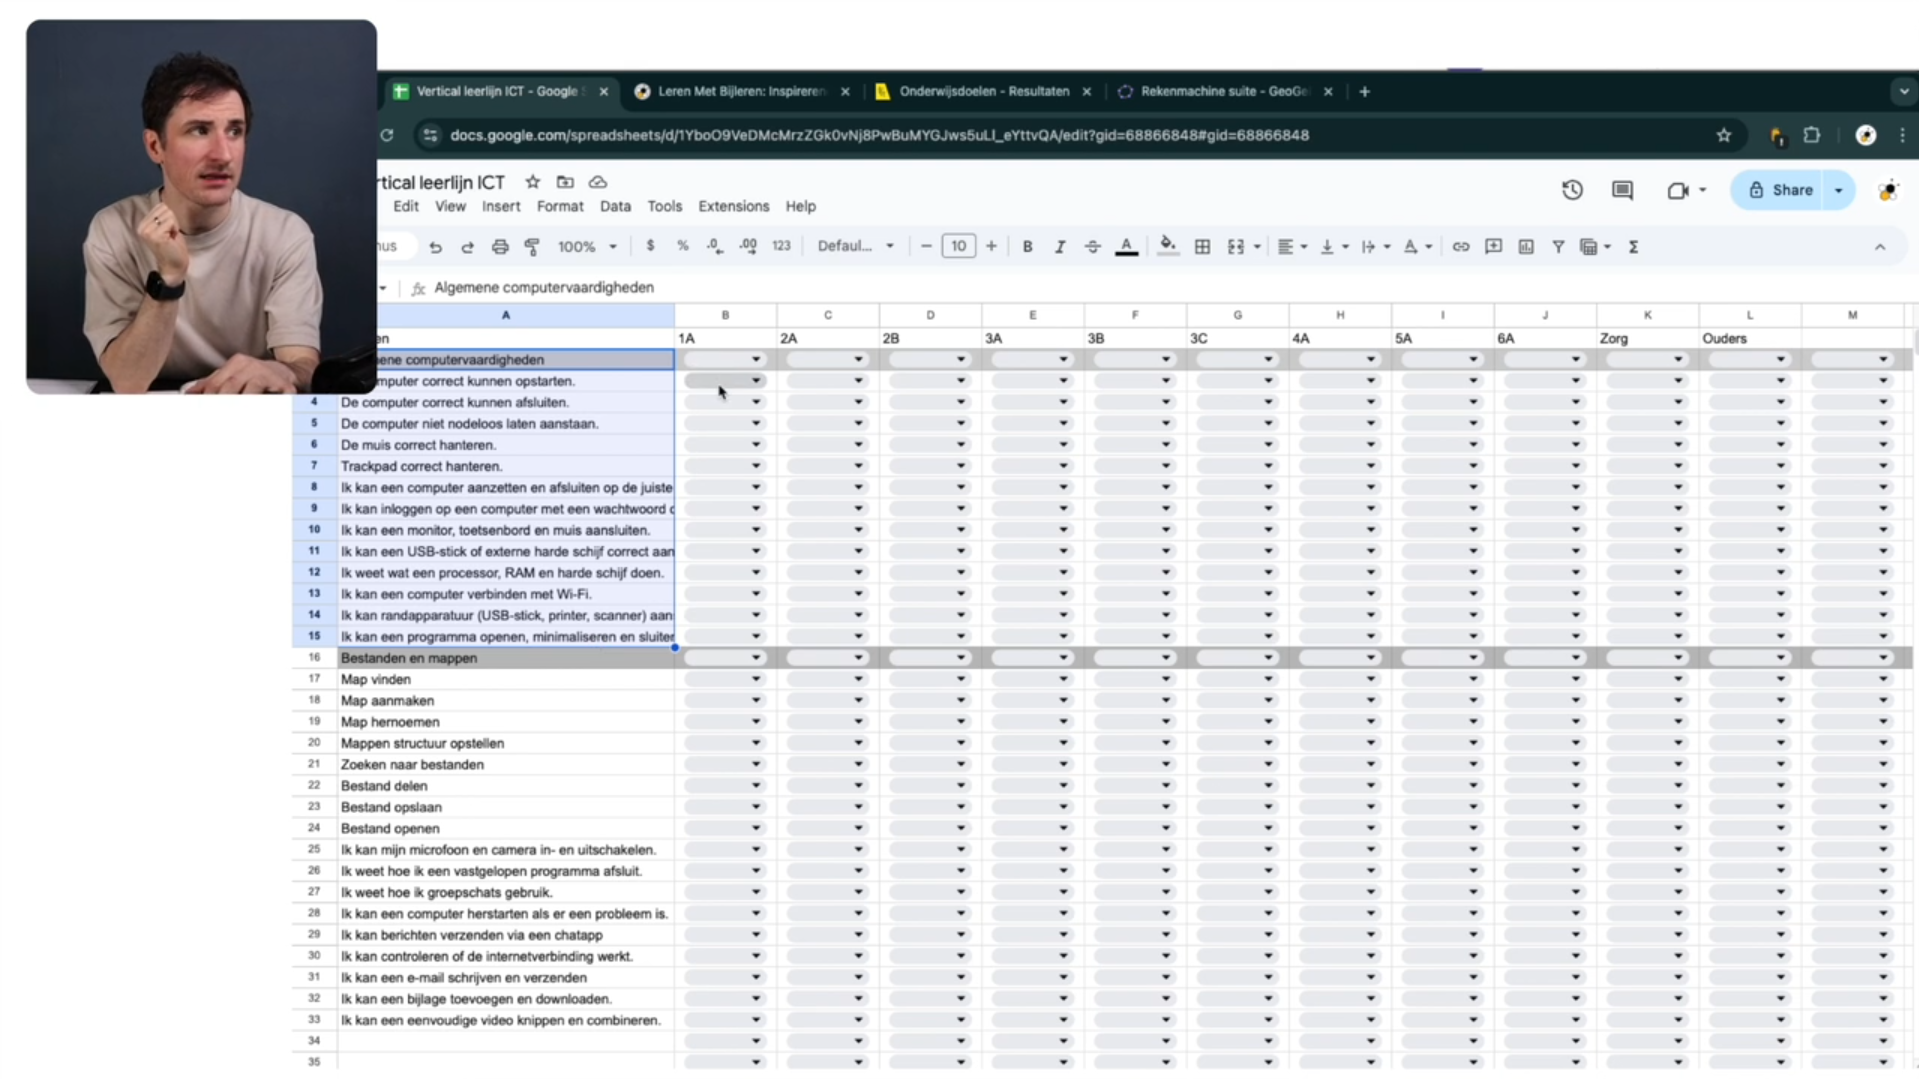Toggle italic formatting
1919x1079 pixels.
(1060, 247)
